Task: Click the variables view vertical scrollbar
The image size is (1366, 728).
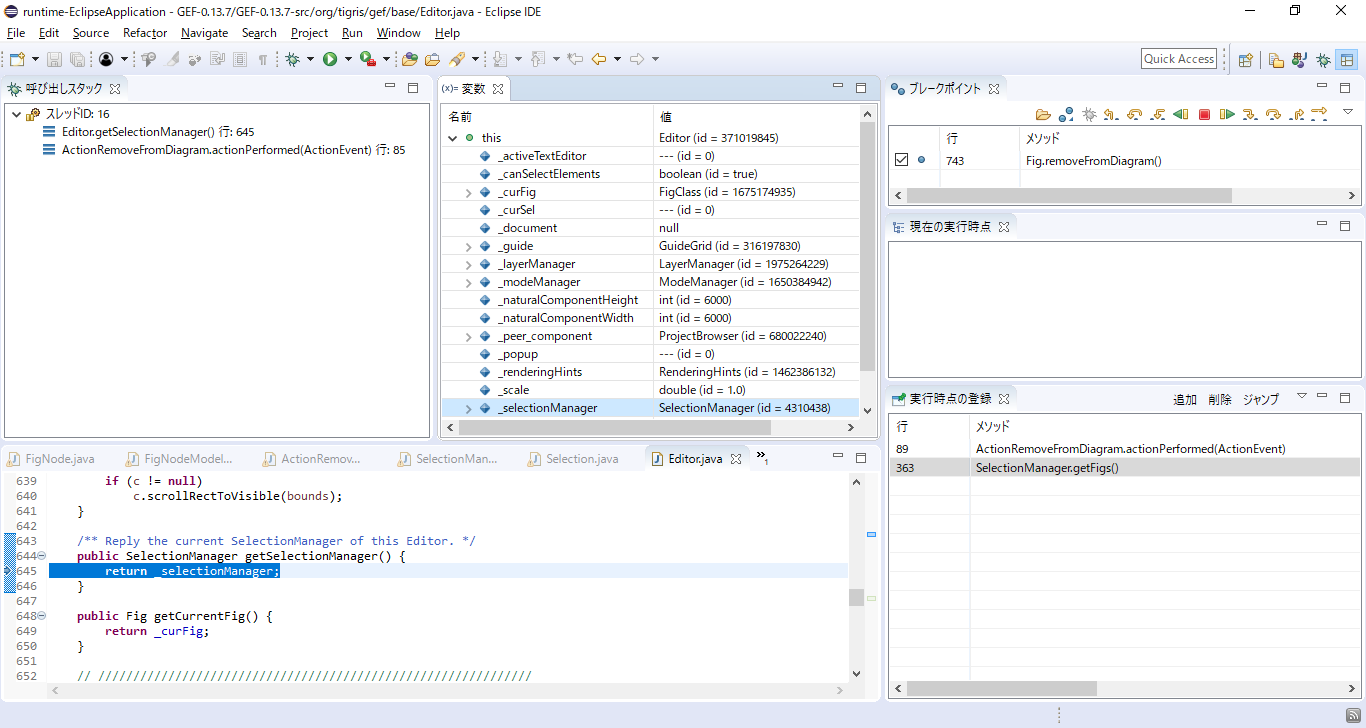Action: 868,245
